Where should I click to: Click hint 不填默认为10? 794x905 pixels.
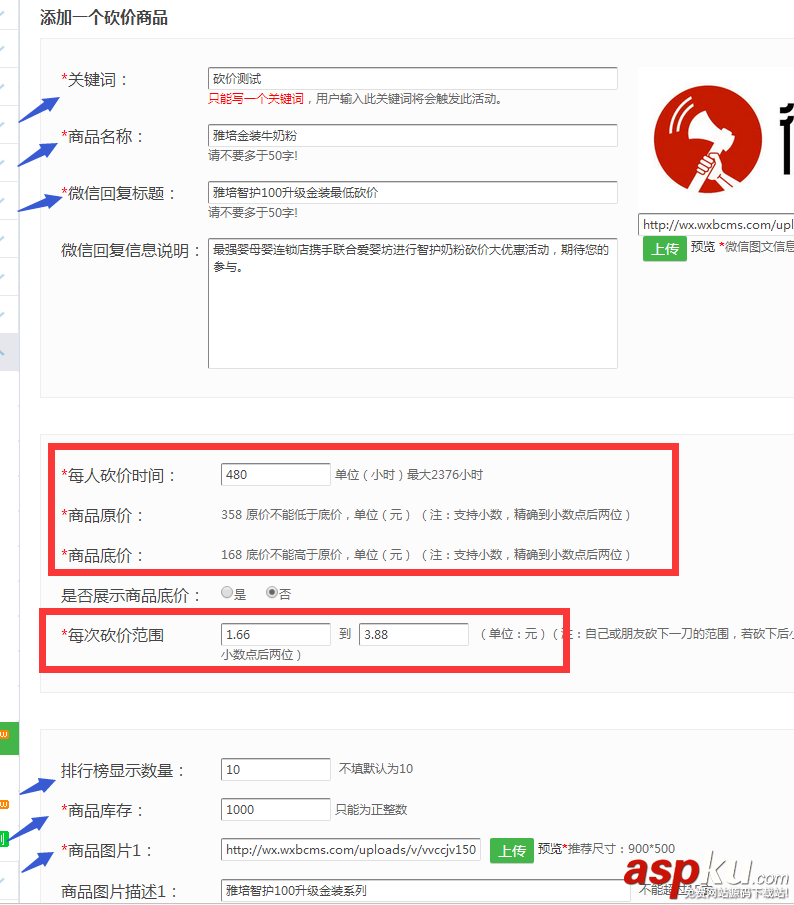[376, 769]
